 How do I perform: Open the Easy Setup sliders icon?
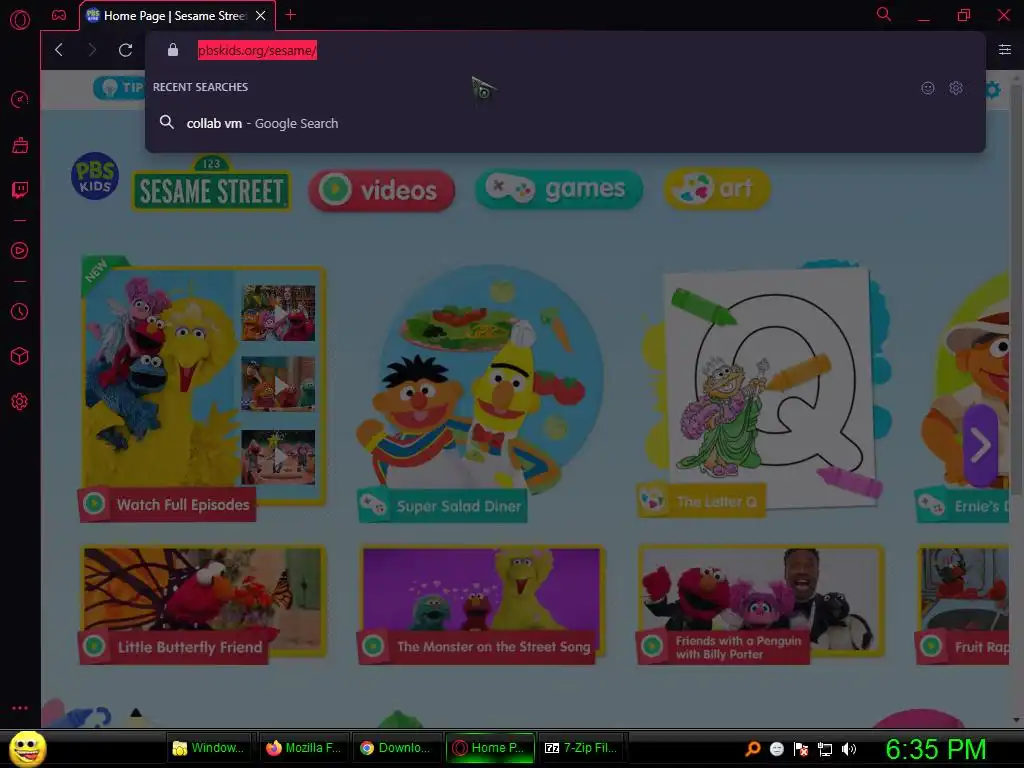click(1004, 50)
